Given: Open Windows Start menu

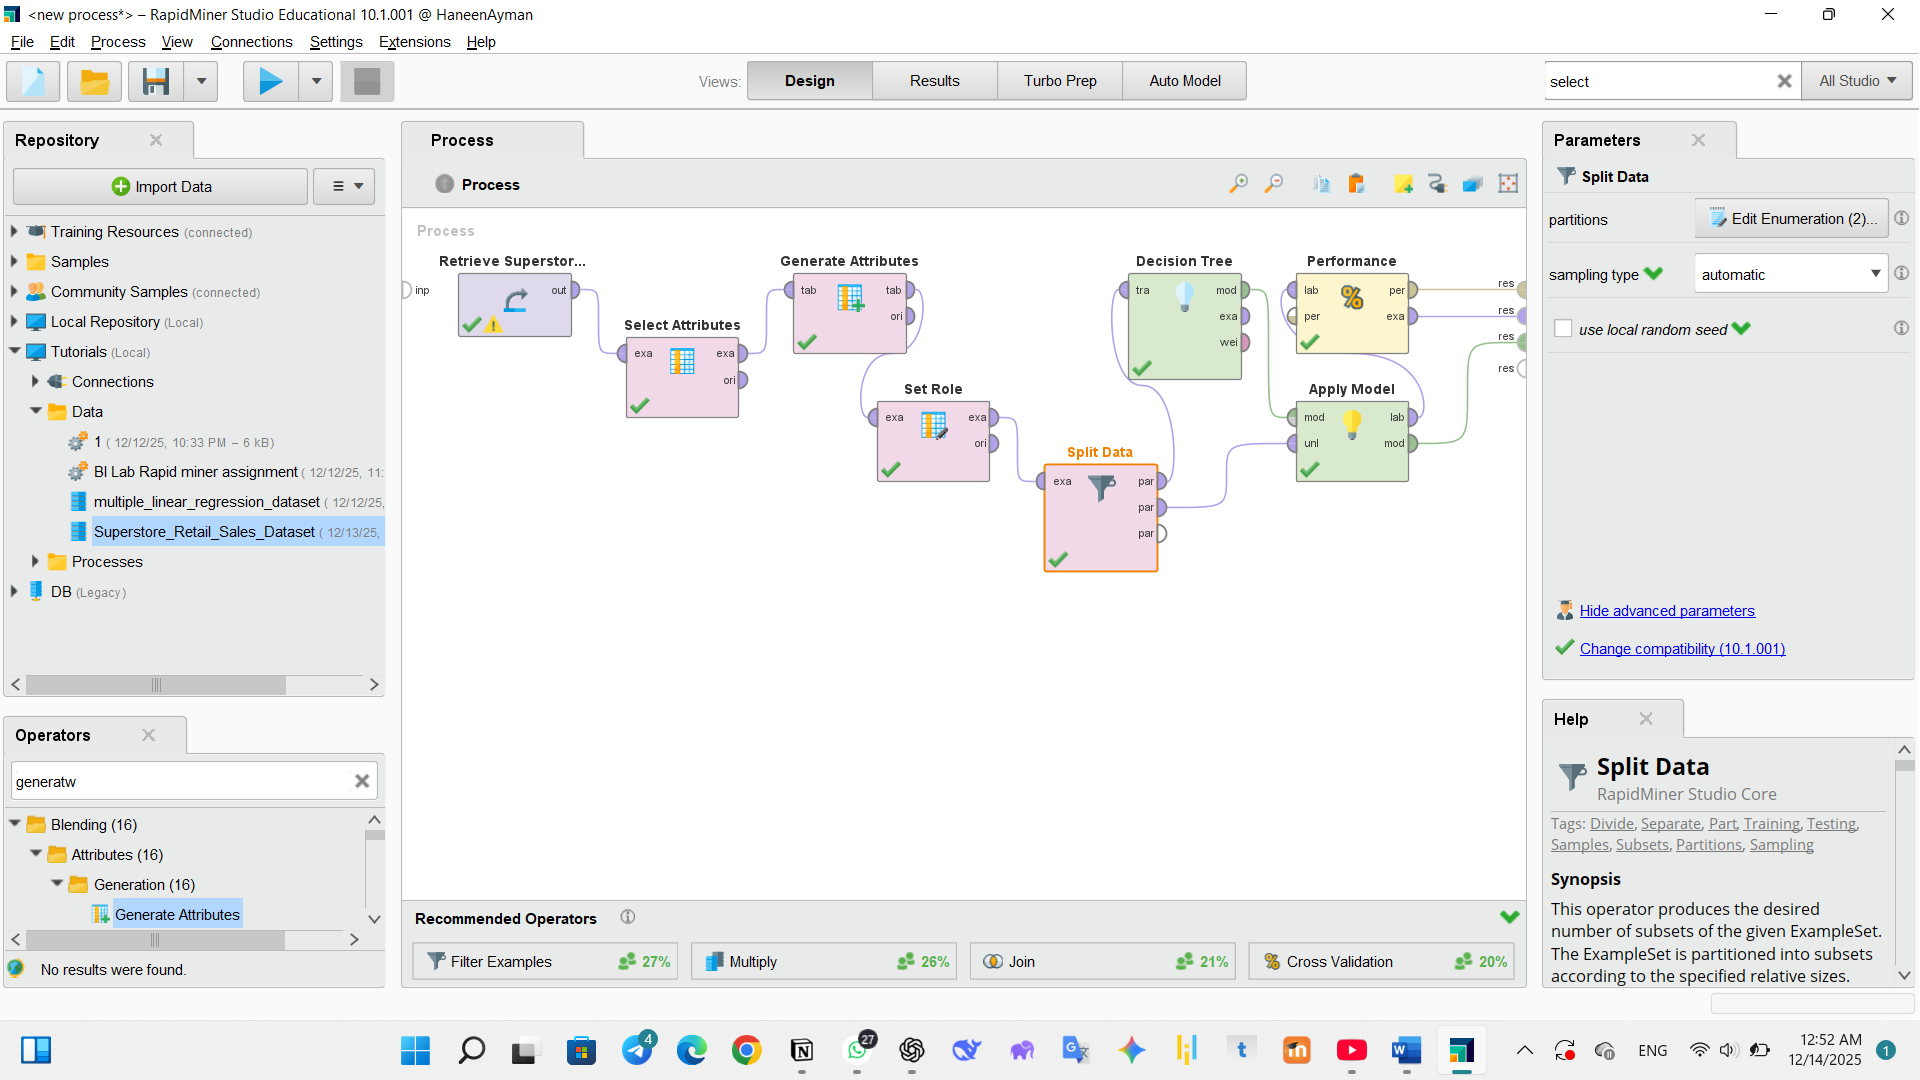Looking at the screenshot, I should point(414,1050).
